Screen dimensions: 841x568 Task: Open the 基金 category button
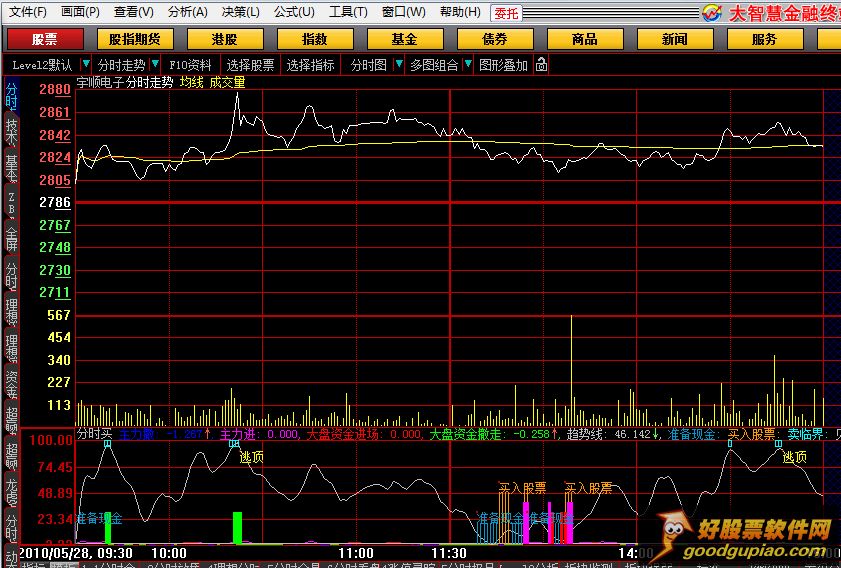click(x=404, y=39)
